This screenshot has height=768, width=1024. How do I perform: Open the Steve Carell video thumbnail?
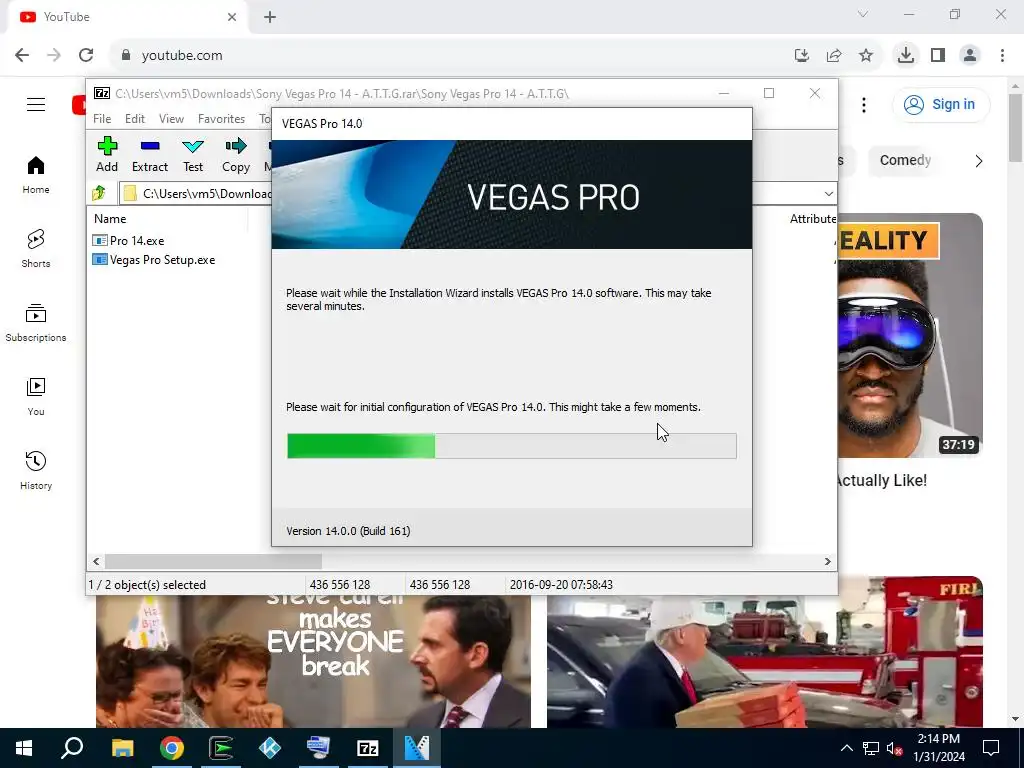tap(313, 660)
